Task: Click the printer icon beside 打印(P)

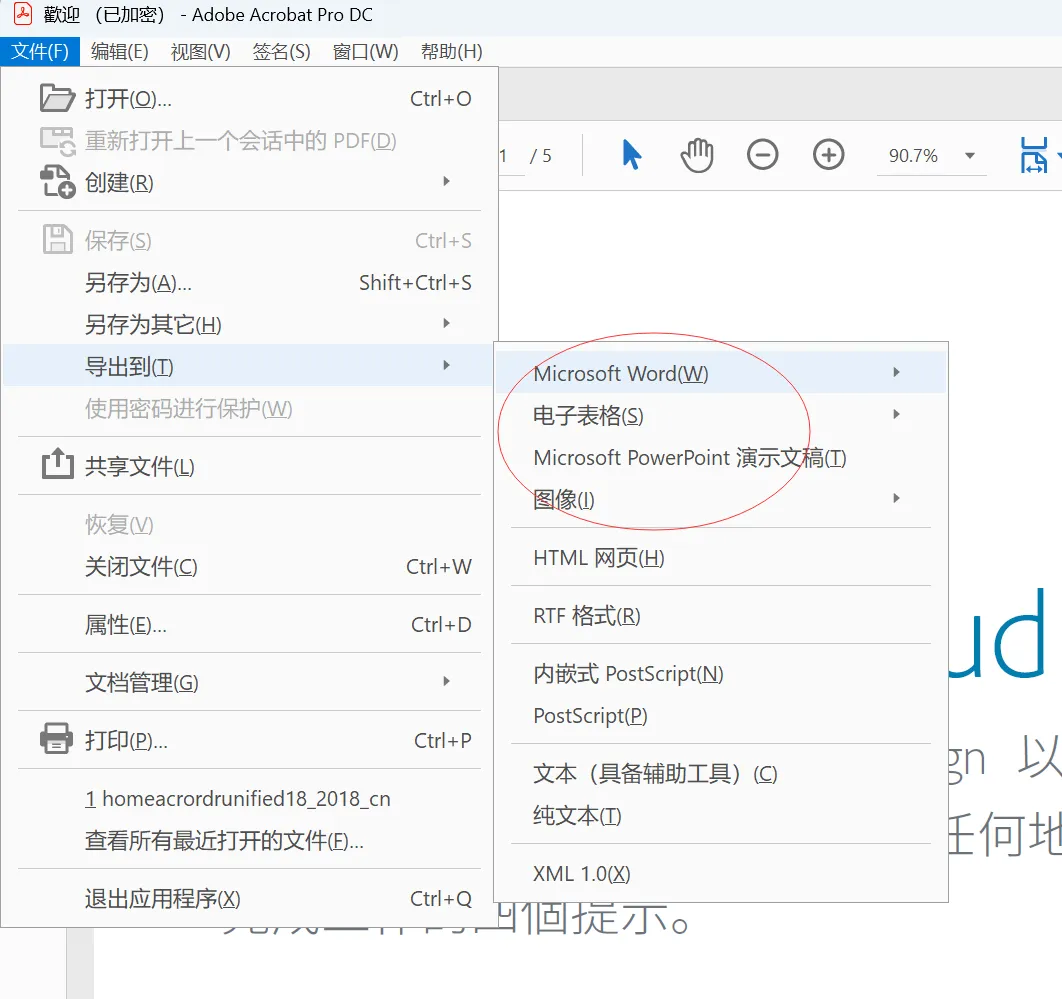Action: [57, 739]
